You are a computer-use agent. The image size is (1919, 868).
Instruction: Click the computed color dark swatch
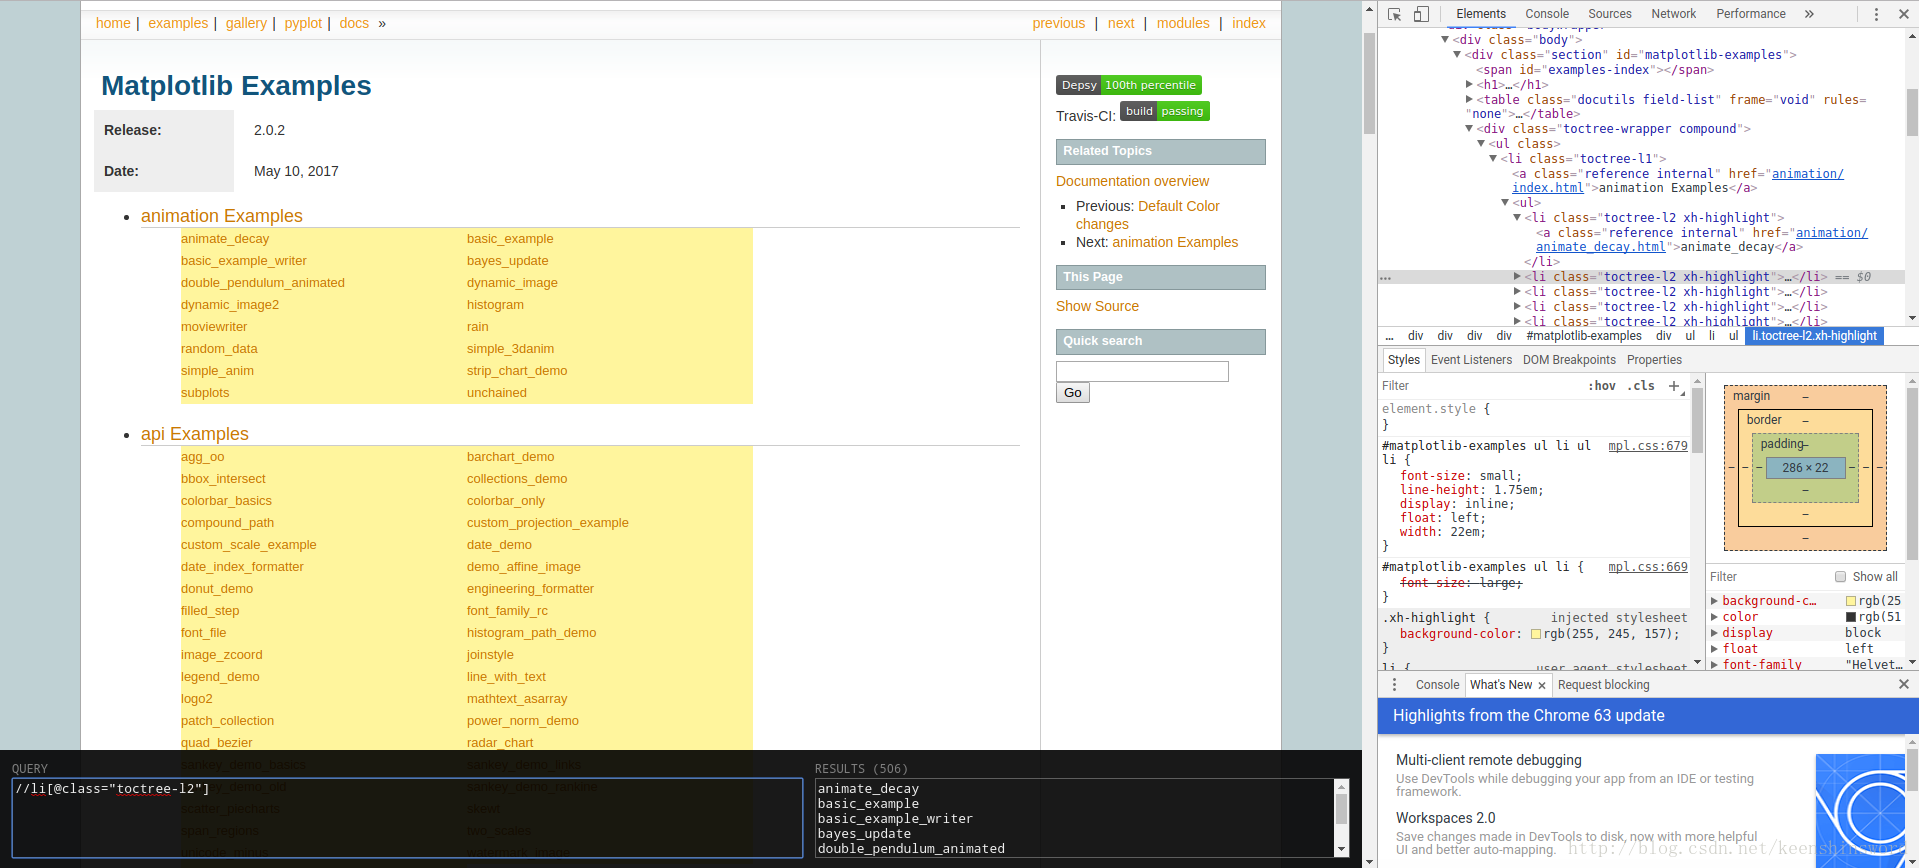pyautogui.click(x=1851, y=617)
